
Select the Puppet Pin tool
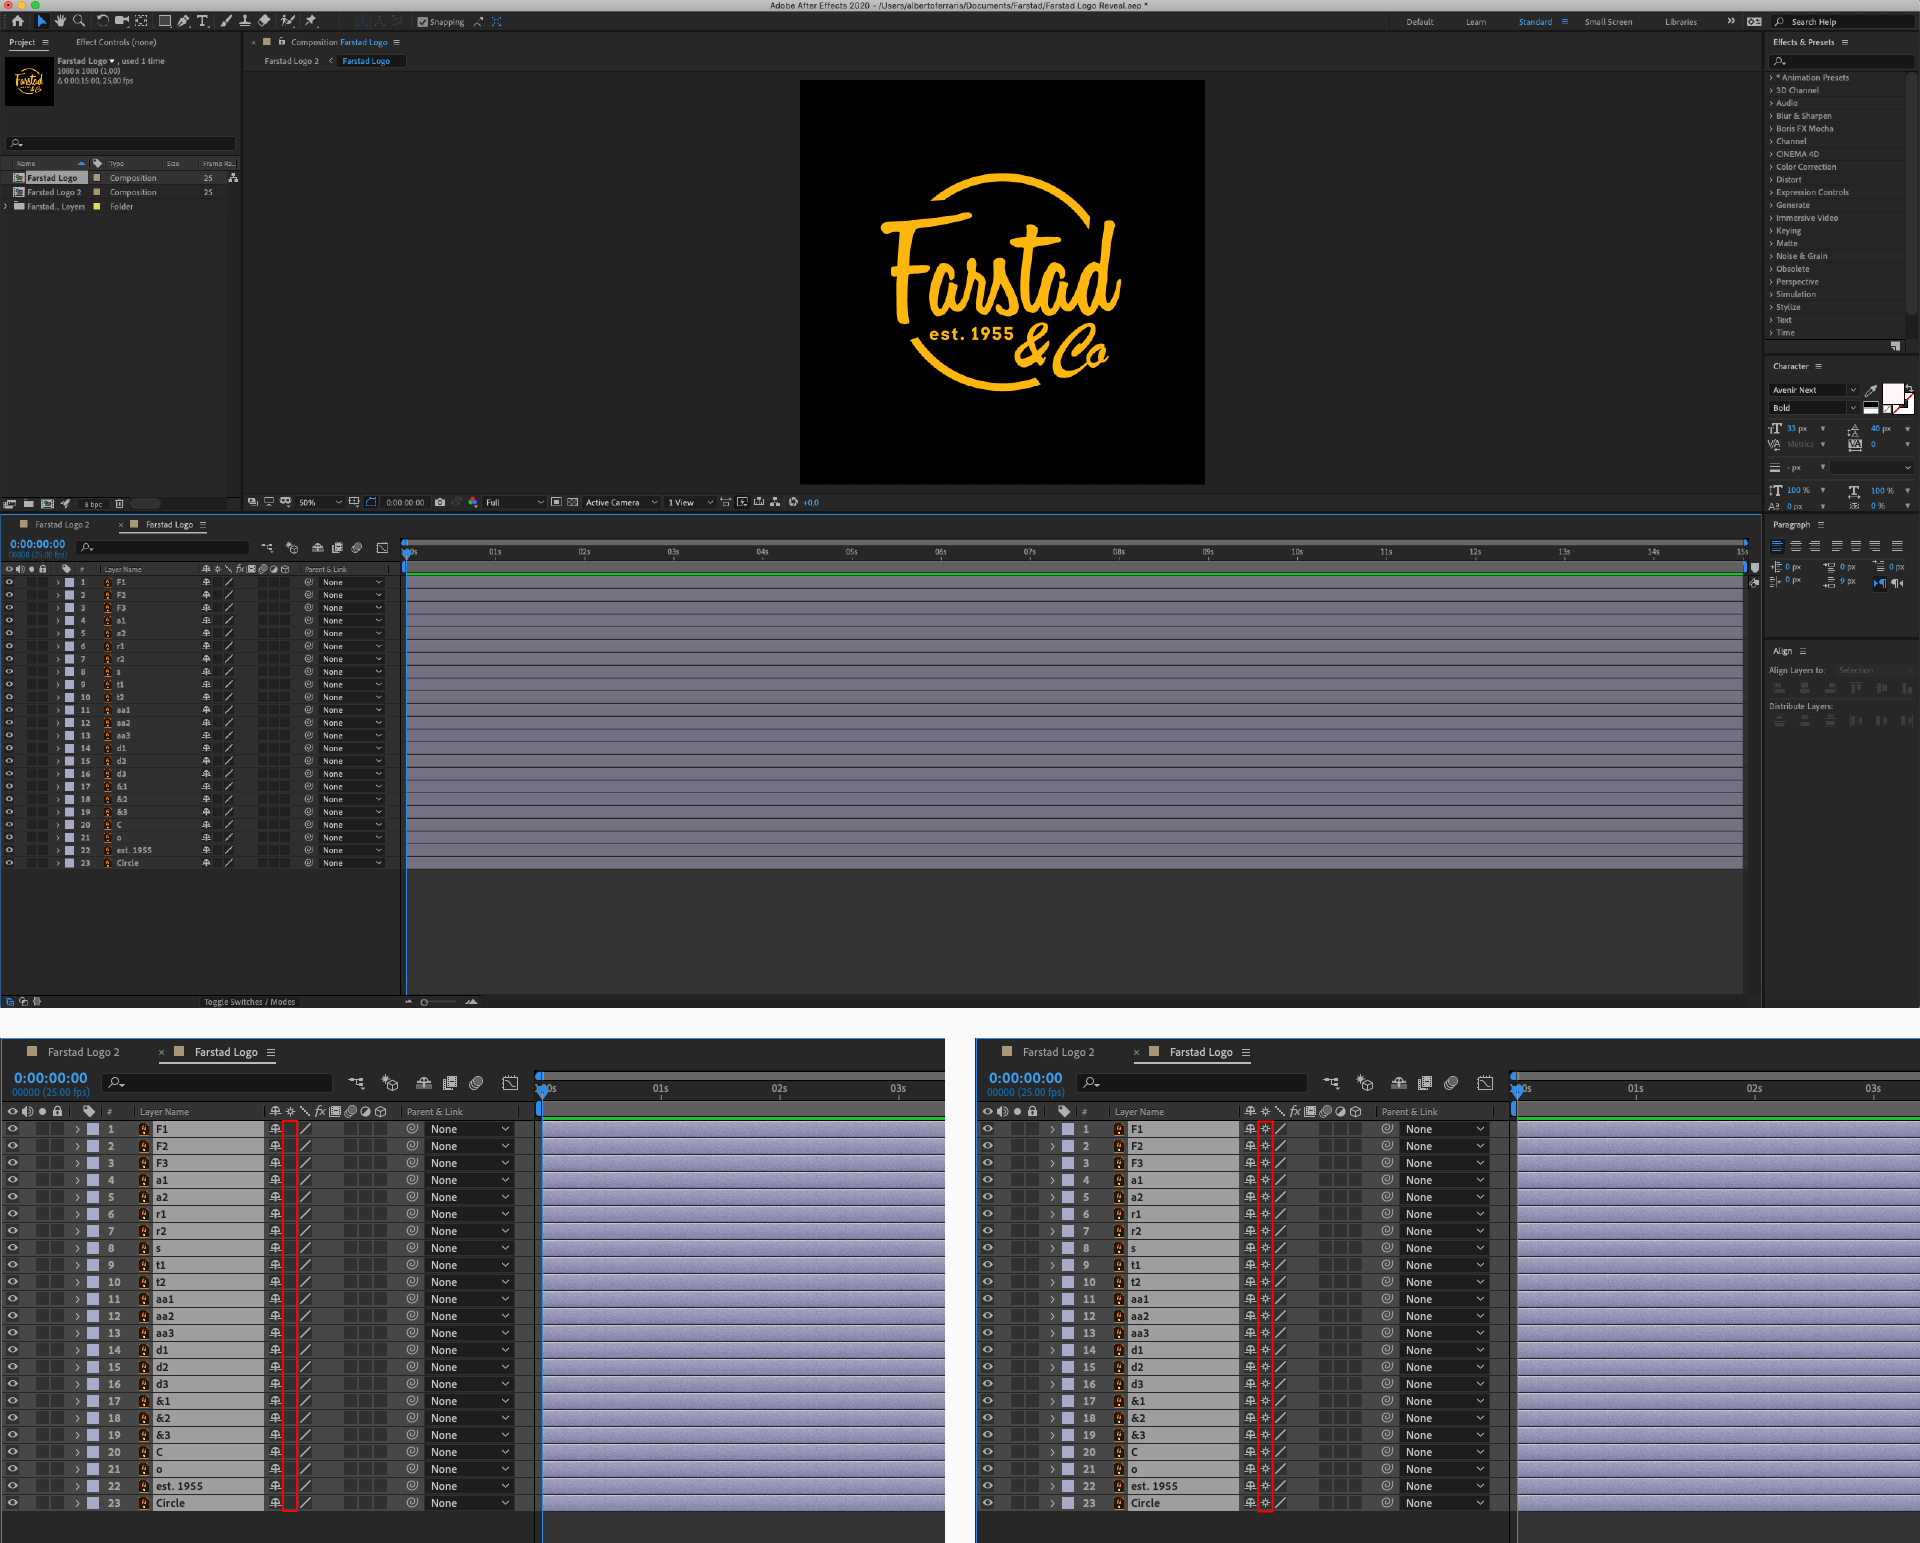pyautogui.click(x=311, y=21)
